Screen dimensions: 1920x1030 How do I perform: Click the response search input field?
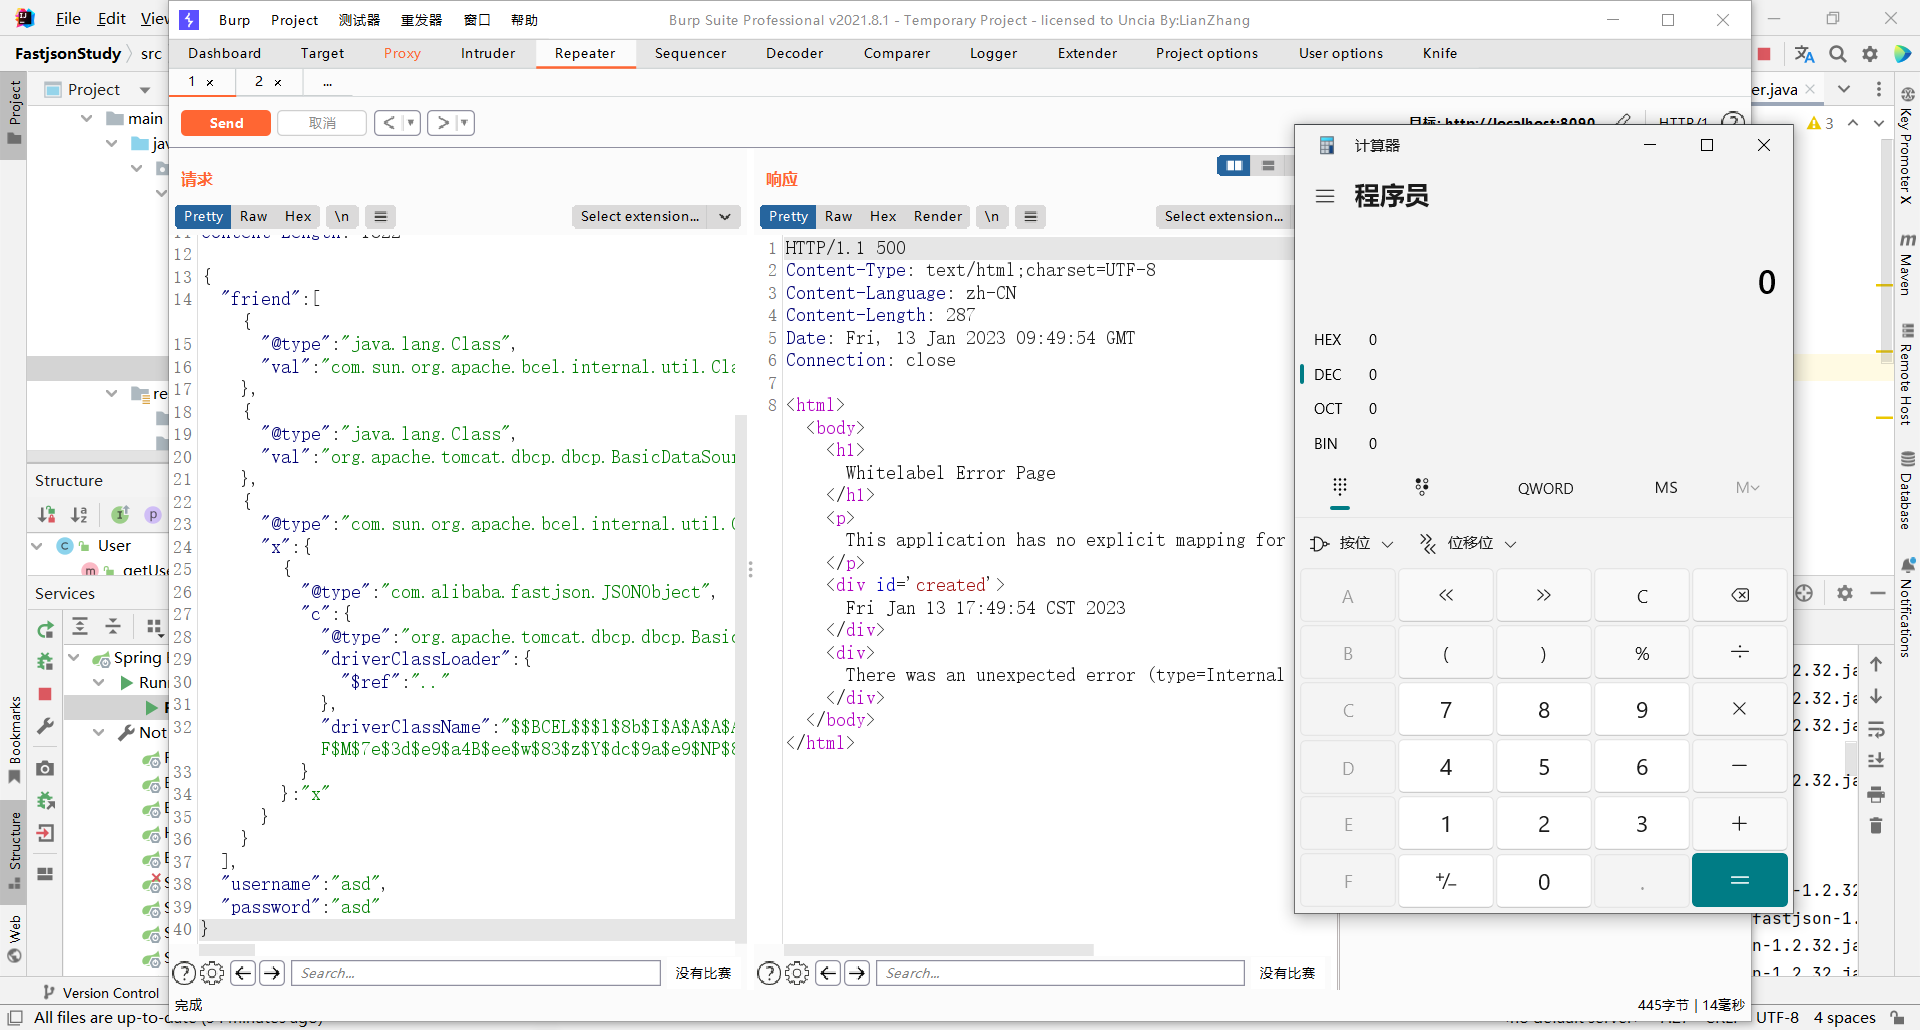pos(1060,973)
